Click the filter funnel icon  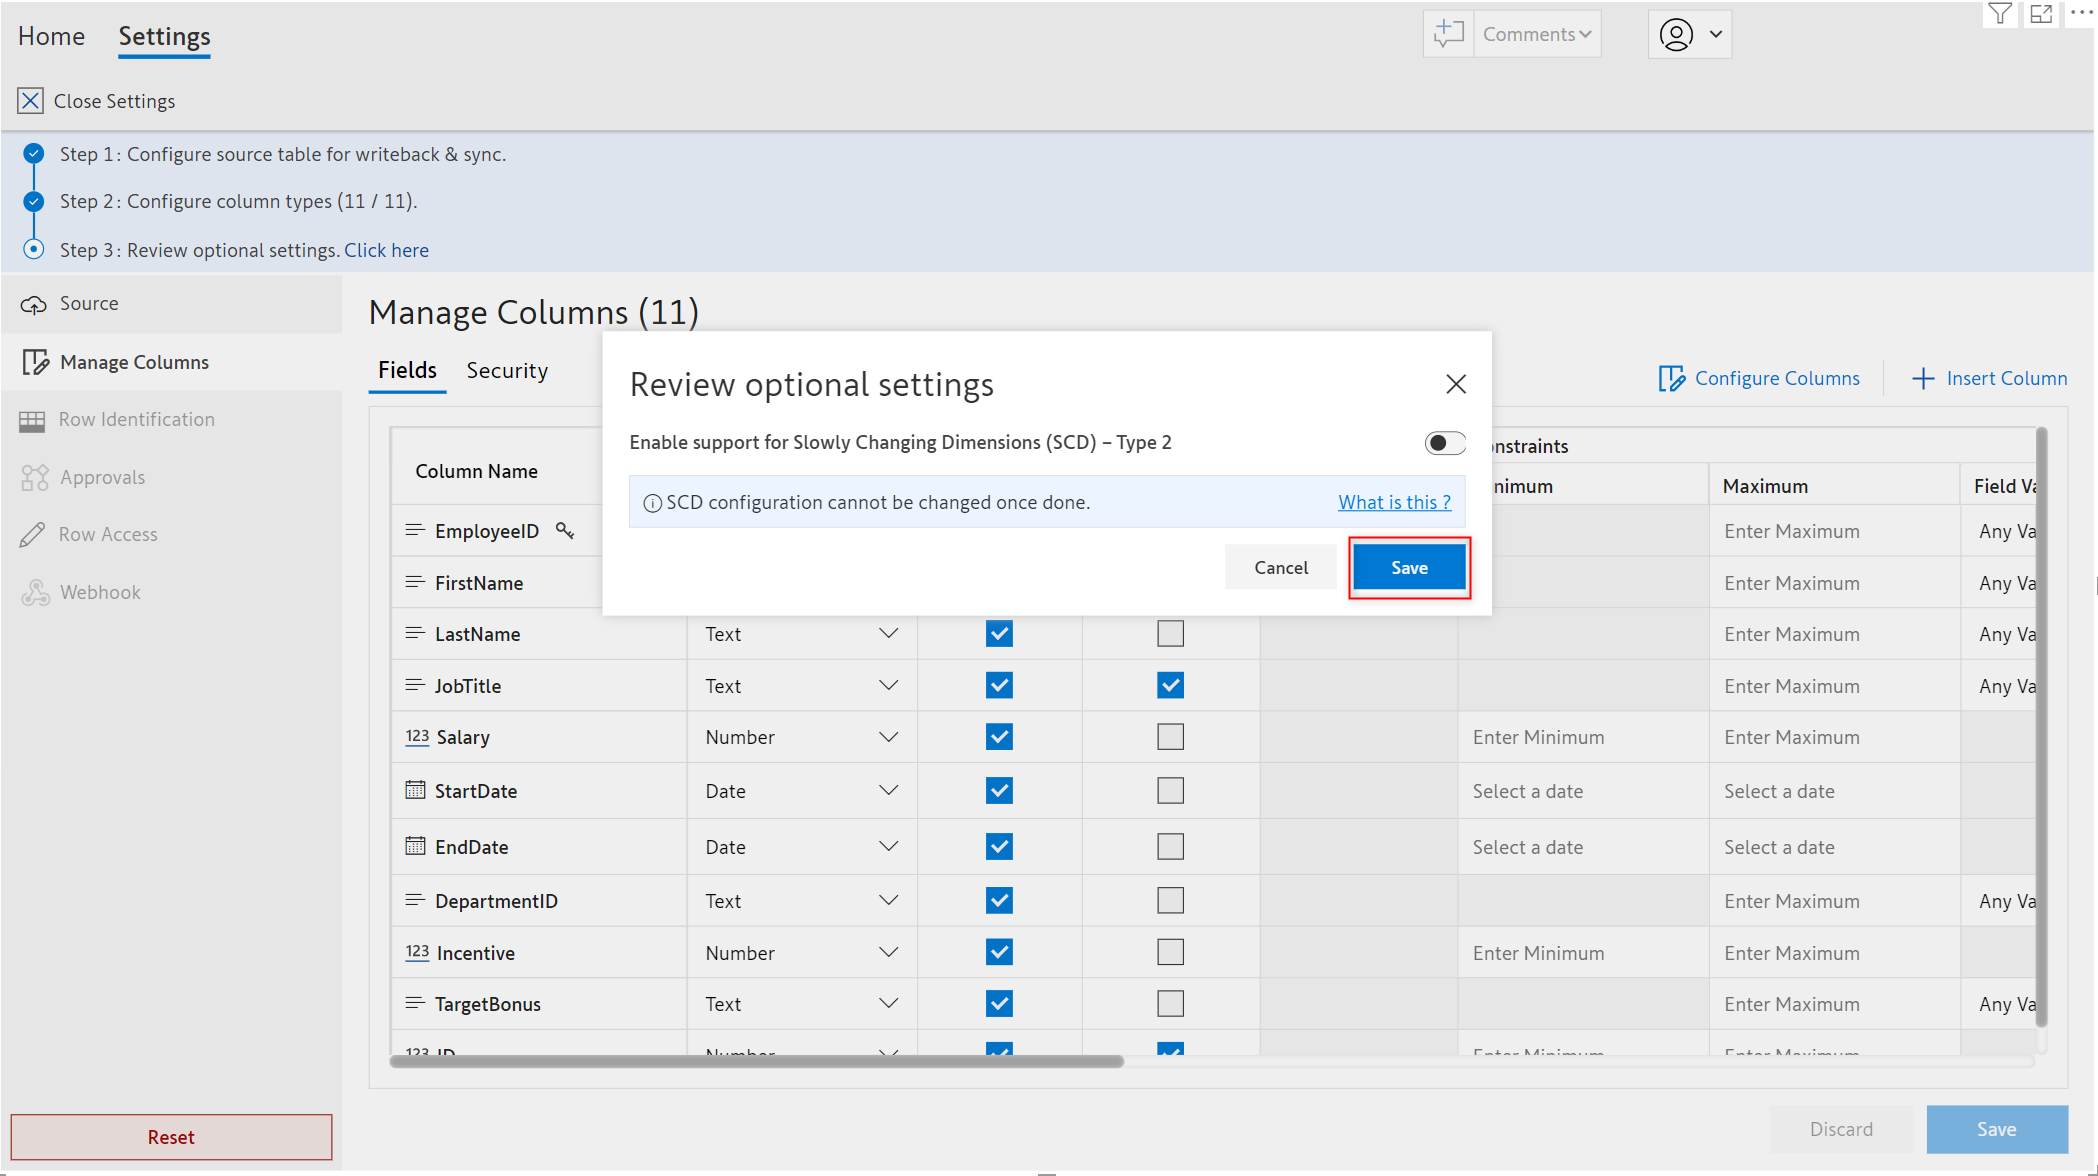[x=2000, y=14]
